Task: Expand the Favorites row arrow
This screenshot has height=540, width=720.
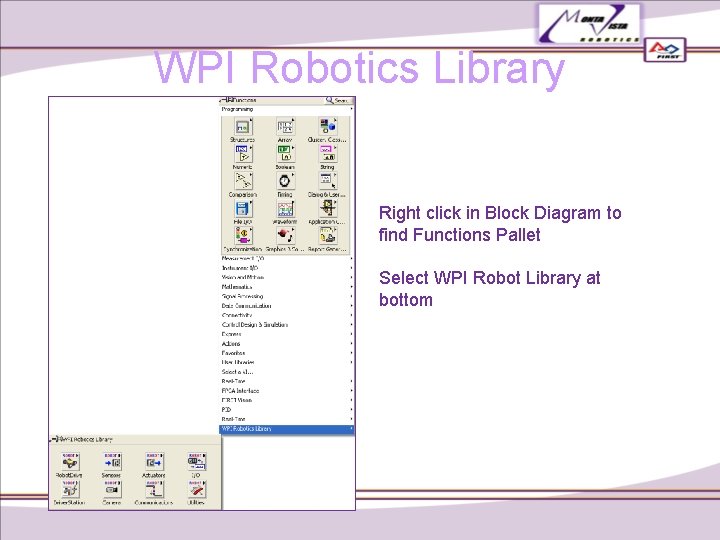Action: (x=351, y=353)
